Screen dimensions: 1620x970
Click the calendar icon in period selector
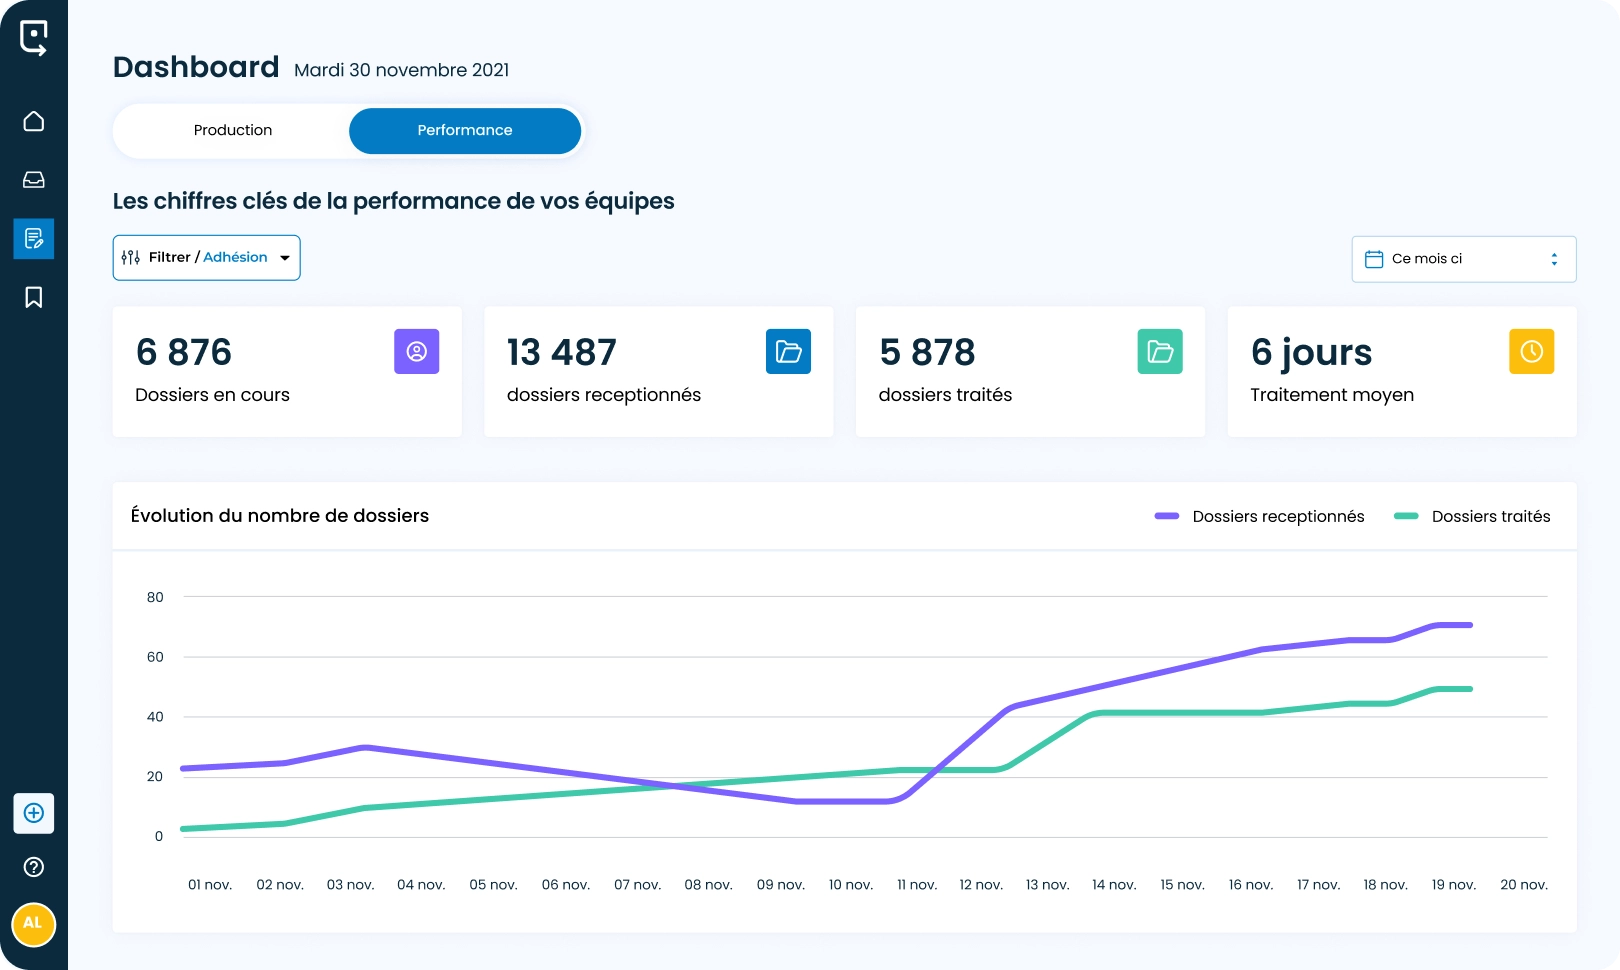[x=1374, y=259]
